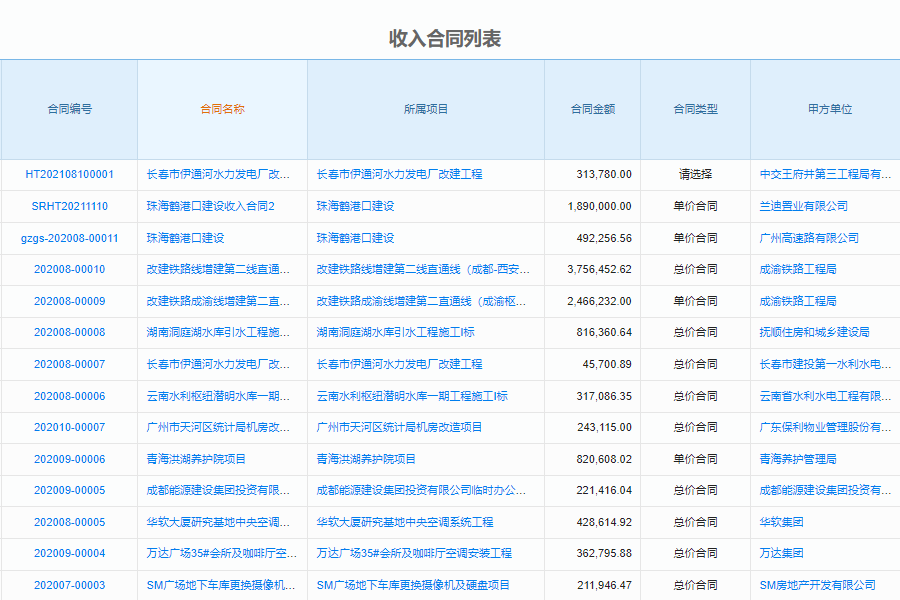Open contract name 云南水利枢纽潜明水库一期...
The width and height of the screenshot is (900, 600).
[218, 396]
